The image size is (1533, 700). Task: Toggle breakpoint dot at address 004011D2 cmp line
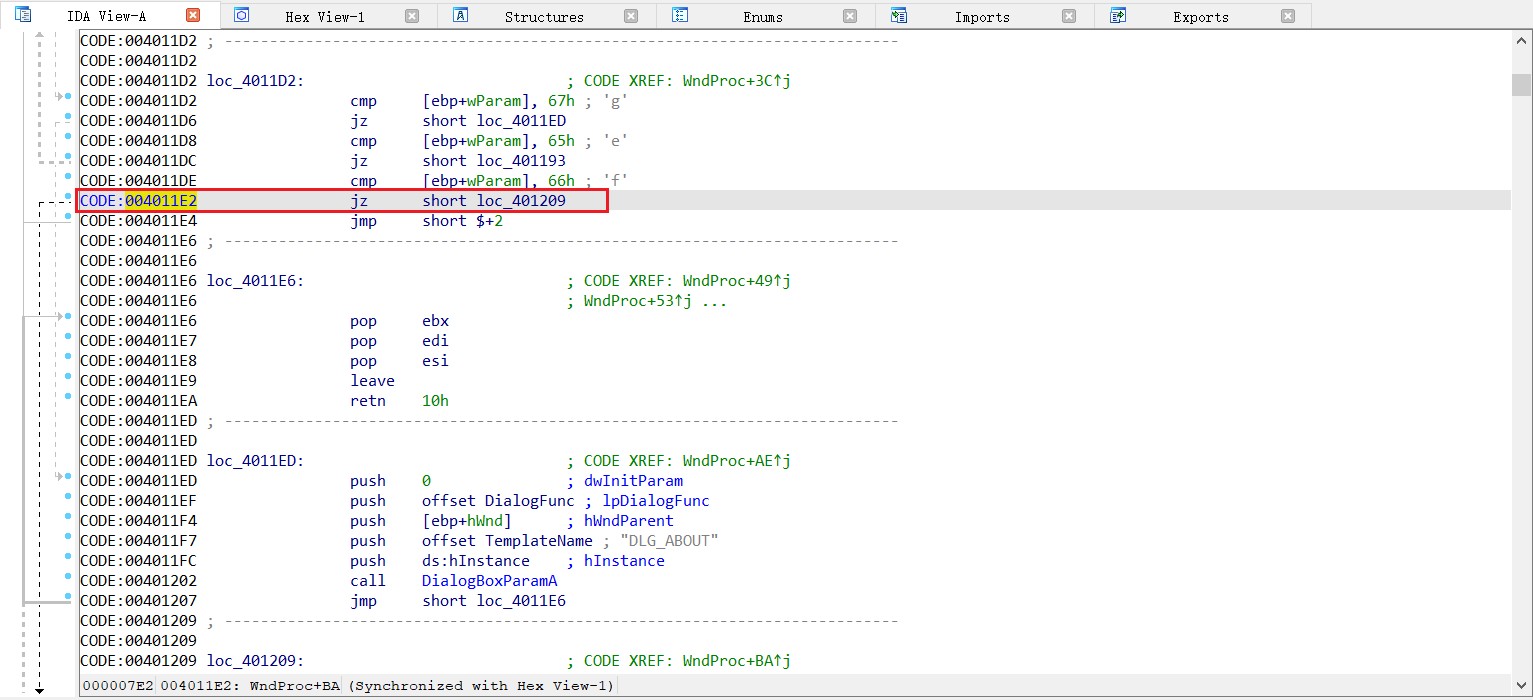tap(68, 97)
